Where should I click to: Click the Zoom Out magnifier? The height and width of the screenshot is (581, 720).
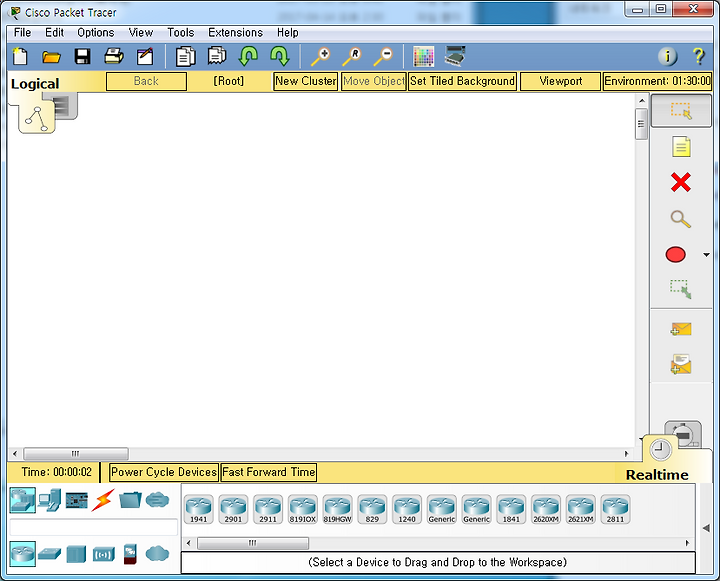click(x=383, y=56)
